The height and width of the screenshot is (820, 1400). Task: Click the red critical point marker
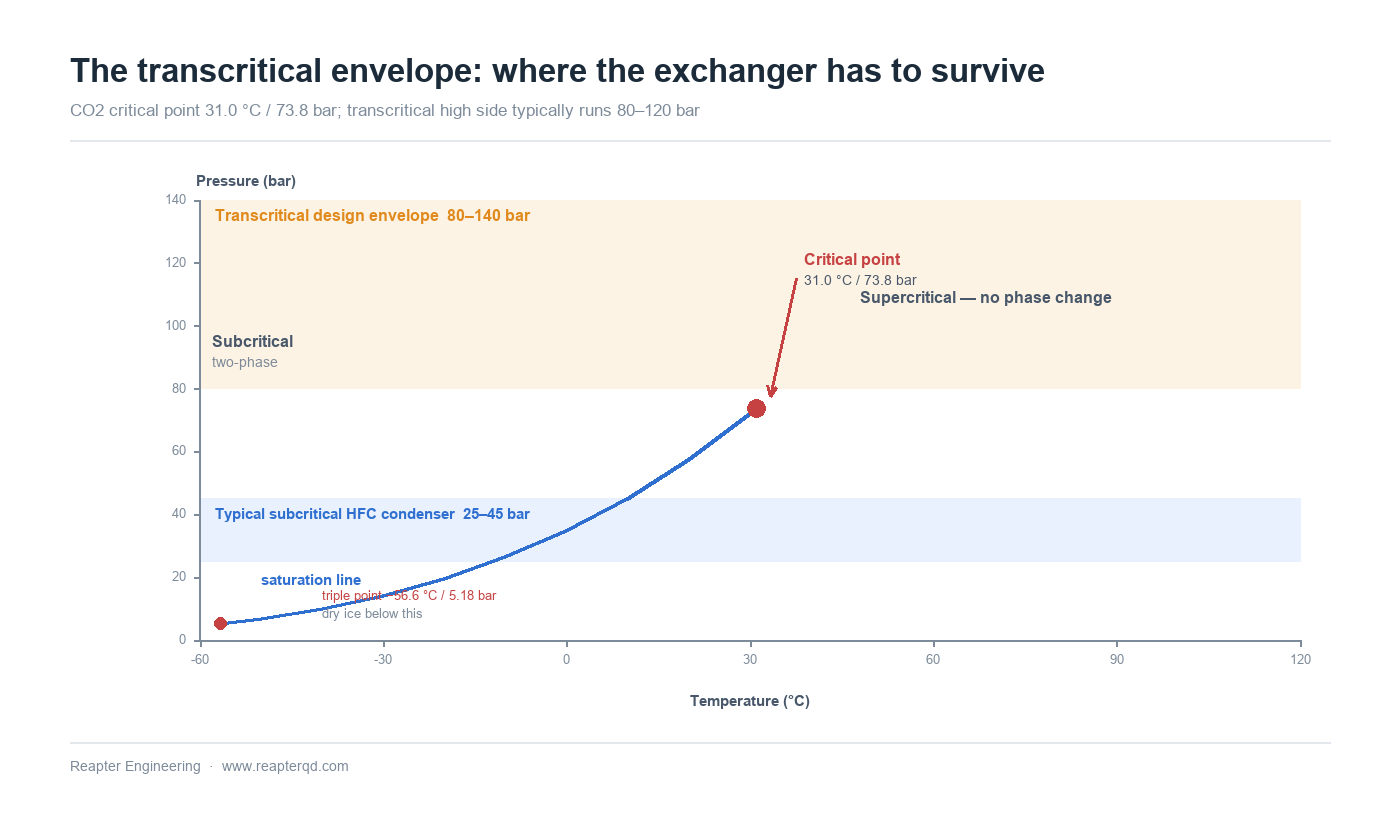coord(756,408)
